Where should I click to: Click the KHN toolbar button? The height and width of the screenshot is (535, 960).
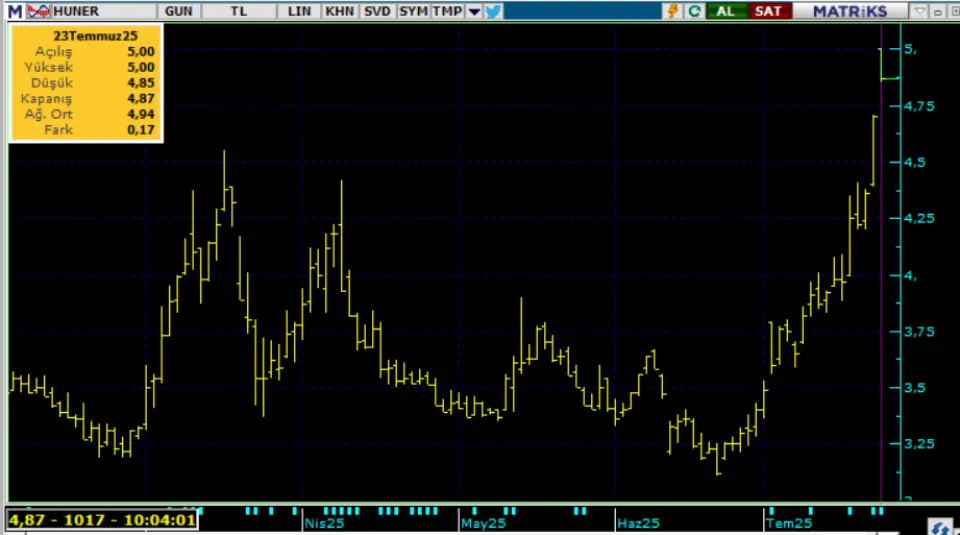coord(340,11)
